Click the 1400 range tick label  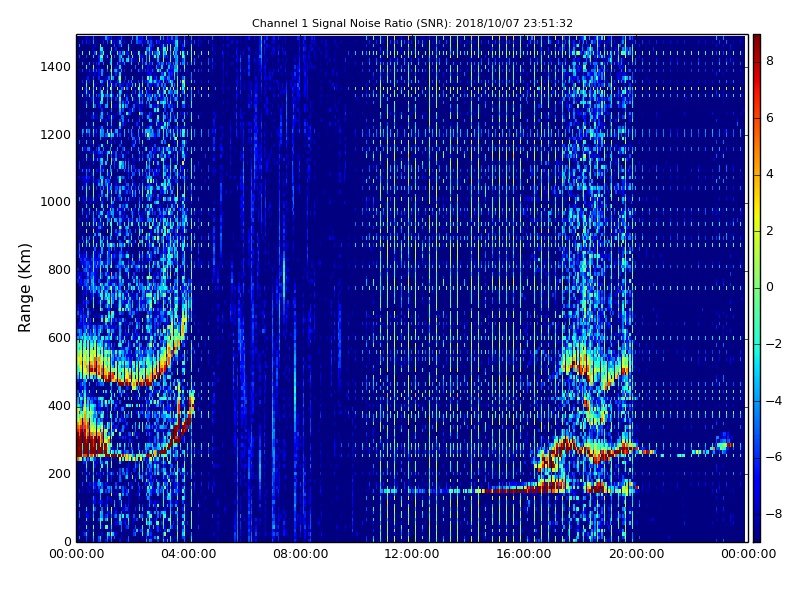pos(55,67)
